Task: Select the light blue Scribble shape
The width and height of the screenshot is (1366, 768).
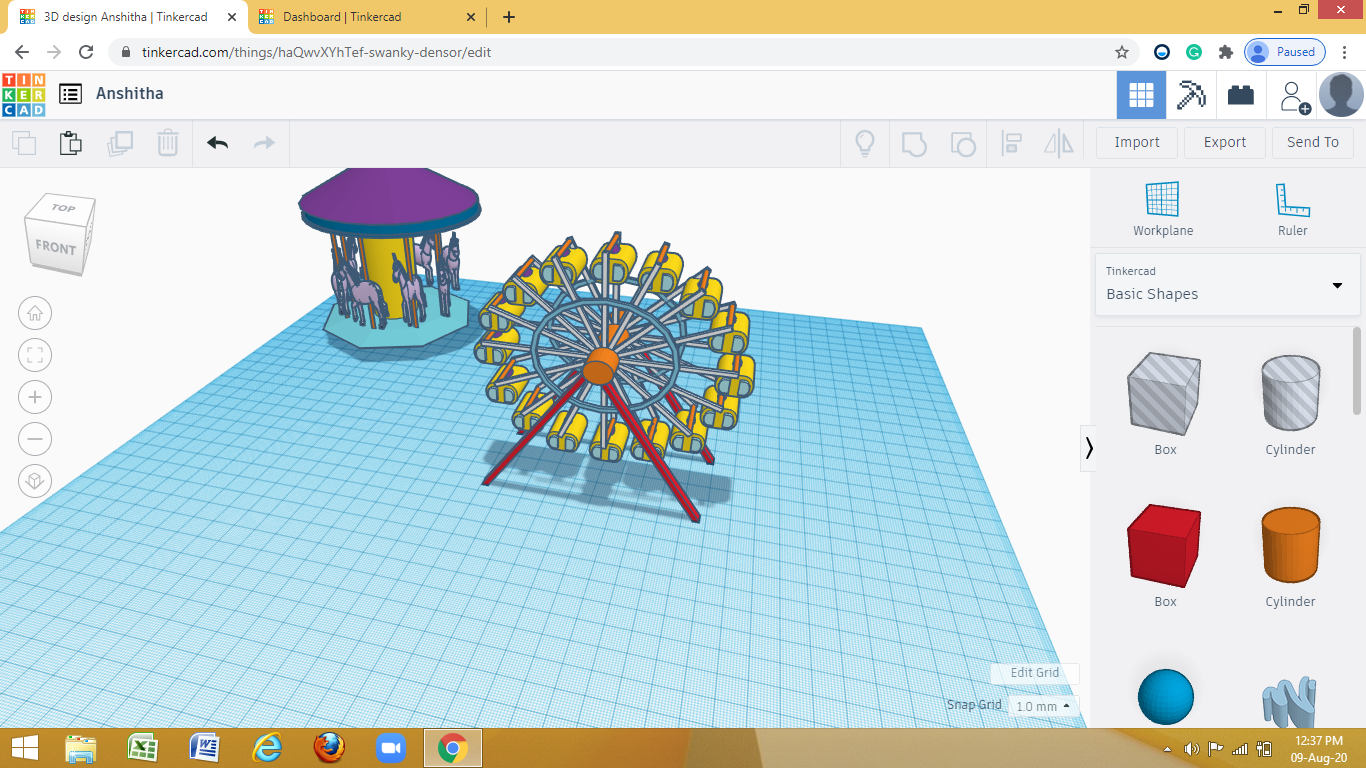Action: click(1290, 702)
